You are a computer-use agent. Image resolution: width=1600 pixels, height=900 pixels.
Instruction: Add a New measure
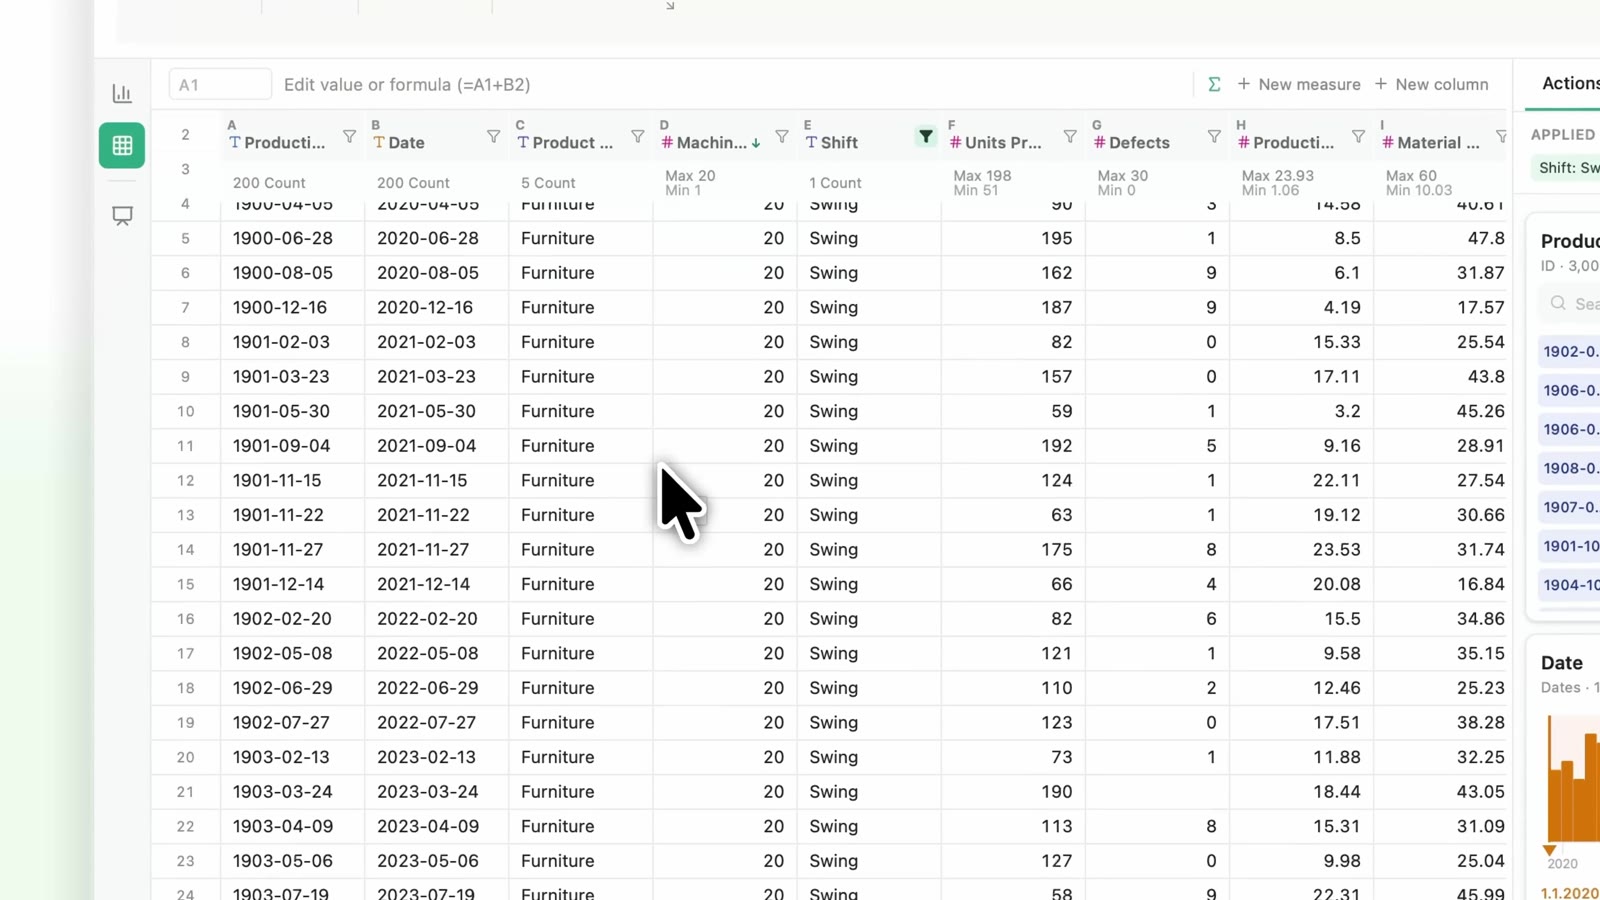(1299, 84)
